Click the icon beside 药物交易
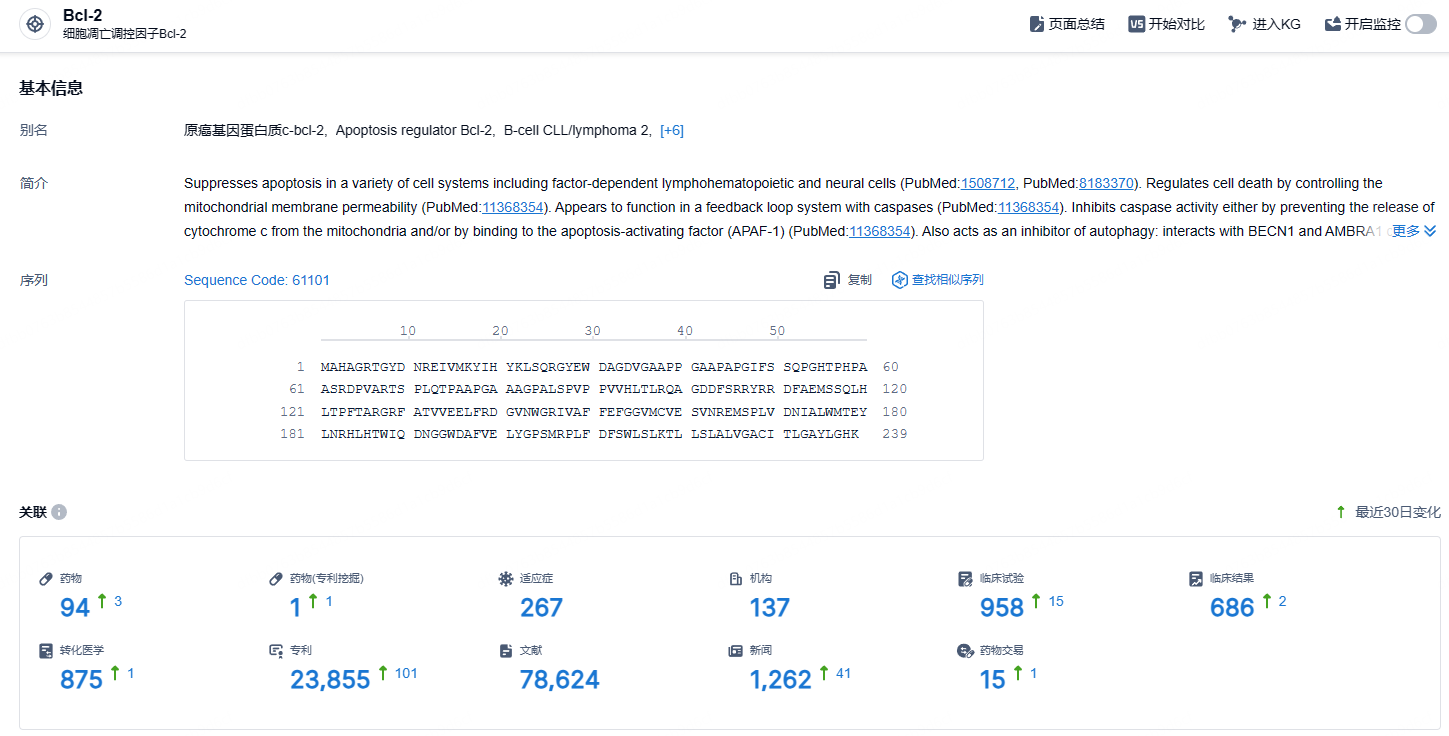This screenshot has width=1449, height=736. point(965,650)
